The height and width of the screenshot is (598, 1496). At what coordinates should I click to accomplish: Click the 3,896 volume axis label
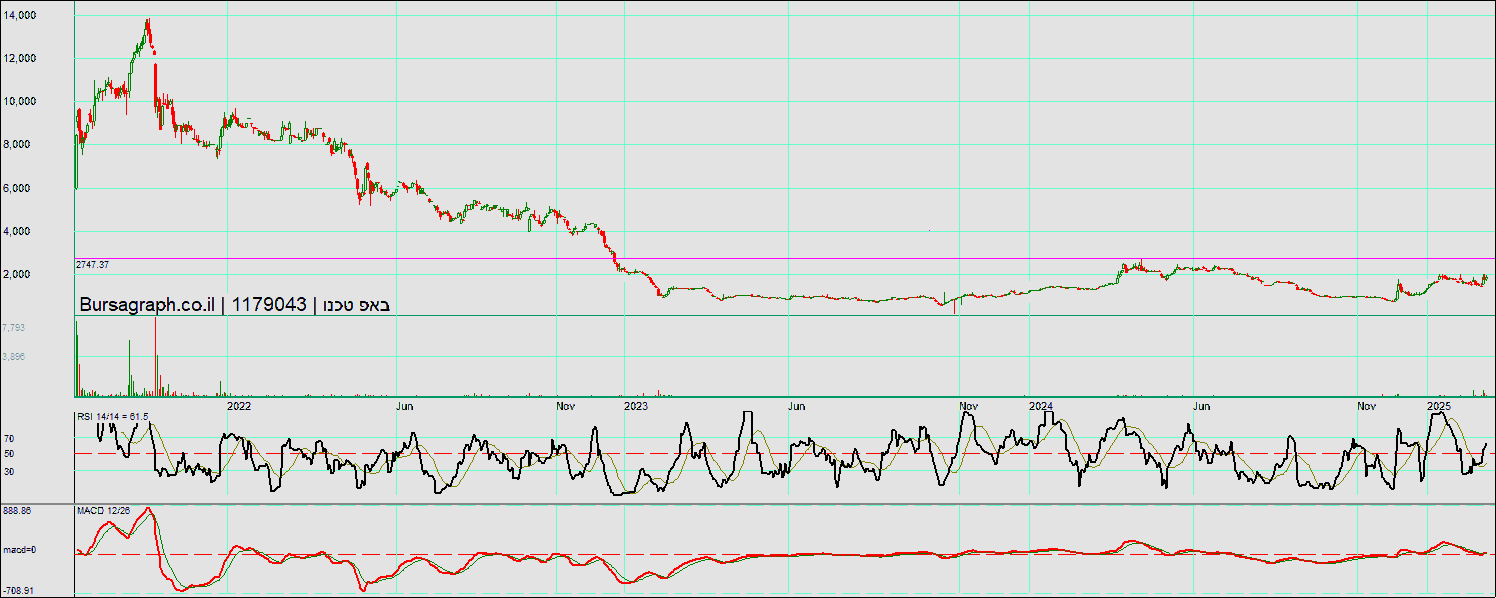pyautogui.click(x=13, y=356)
